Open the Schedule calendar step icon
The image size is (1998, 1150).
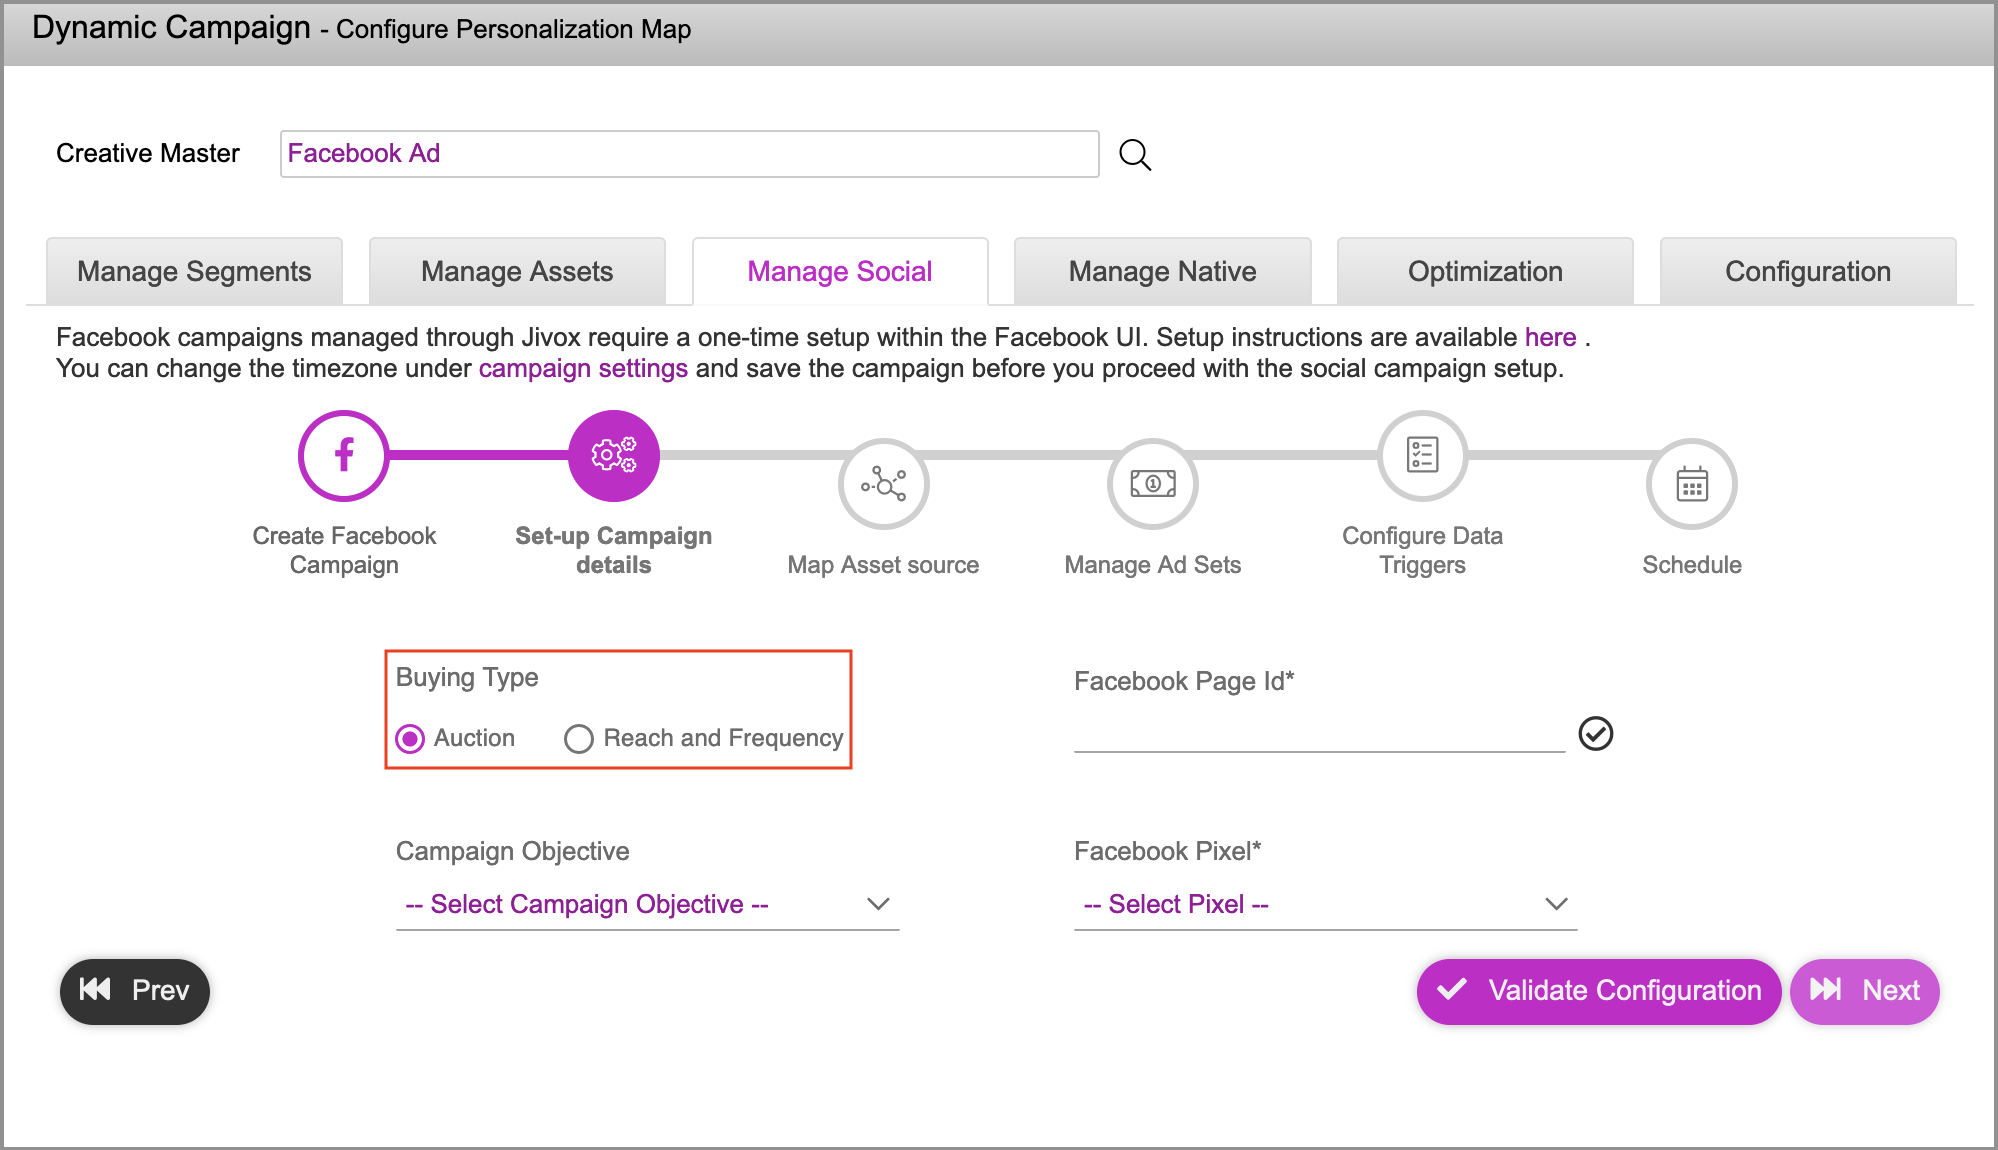pos(1692,485)
